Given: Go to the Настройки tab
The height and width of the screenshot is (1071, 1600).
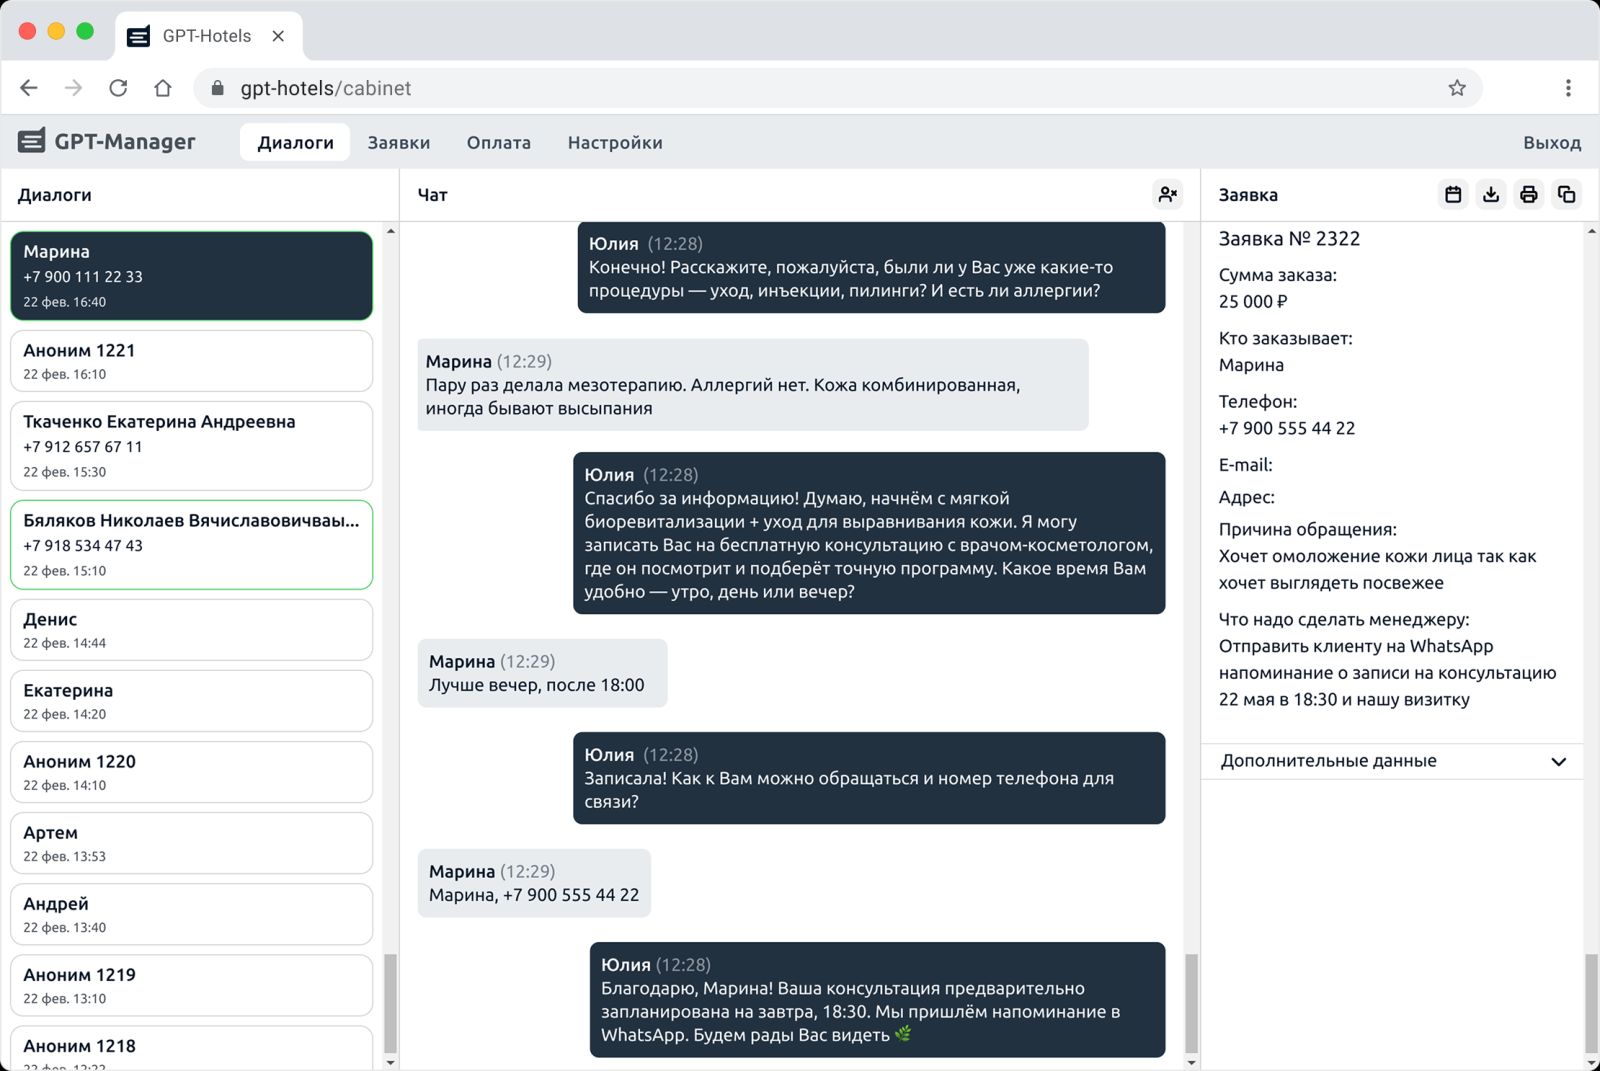Looking at the screenshot, I should [614, 143].
